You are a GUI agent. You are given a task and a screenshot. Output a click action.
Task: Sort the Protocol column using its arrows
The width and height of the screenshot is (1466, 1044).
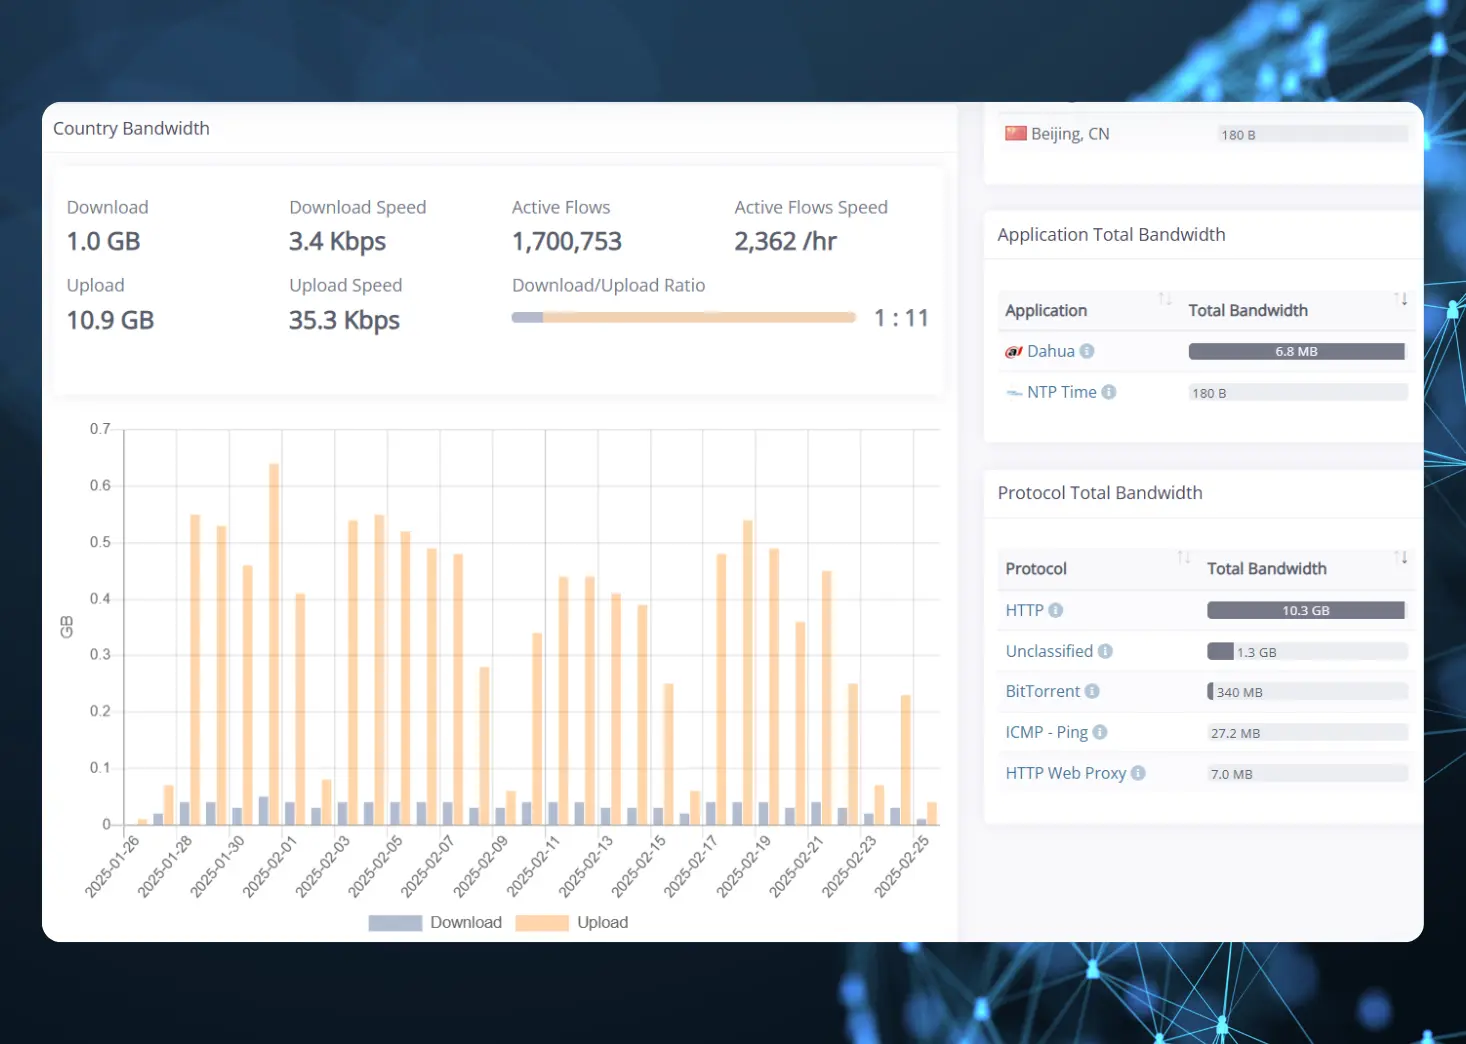(x=1184, y=557)
